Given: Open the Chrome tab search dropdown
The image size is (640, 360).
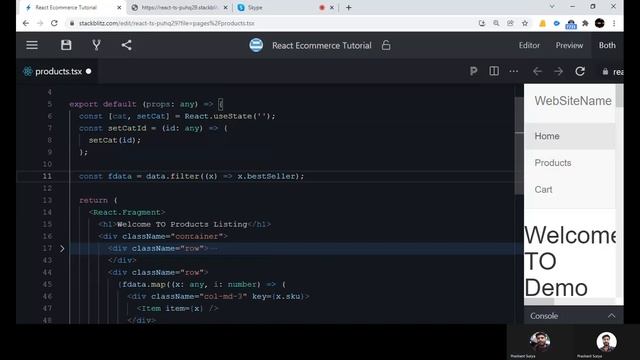Looking at the screenshot, I should coord(552,7).
